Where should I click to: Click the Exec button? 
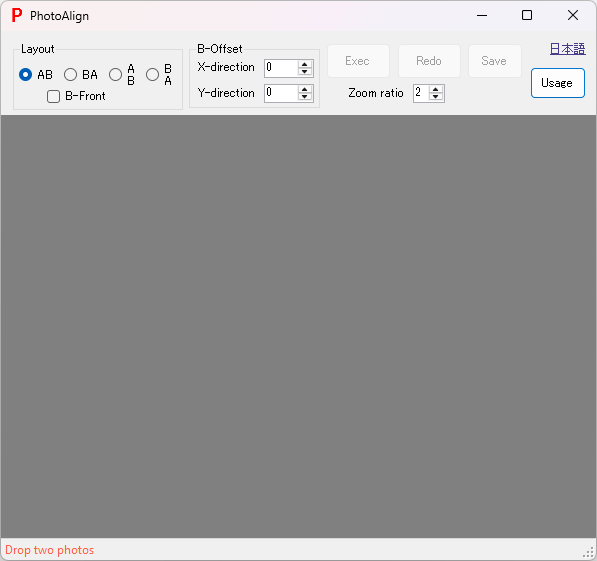[x=358, y=61]
